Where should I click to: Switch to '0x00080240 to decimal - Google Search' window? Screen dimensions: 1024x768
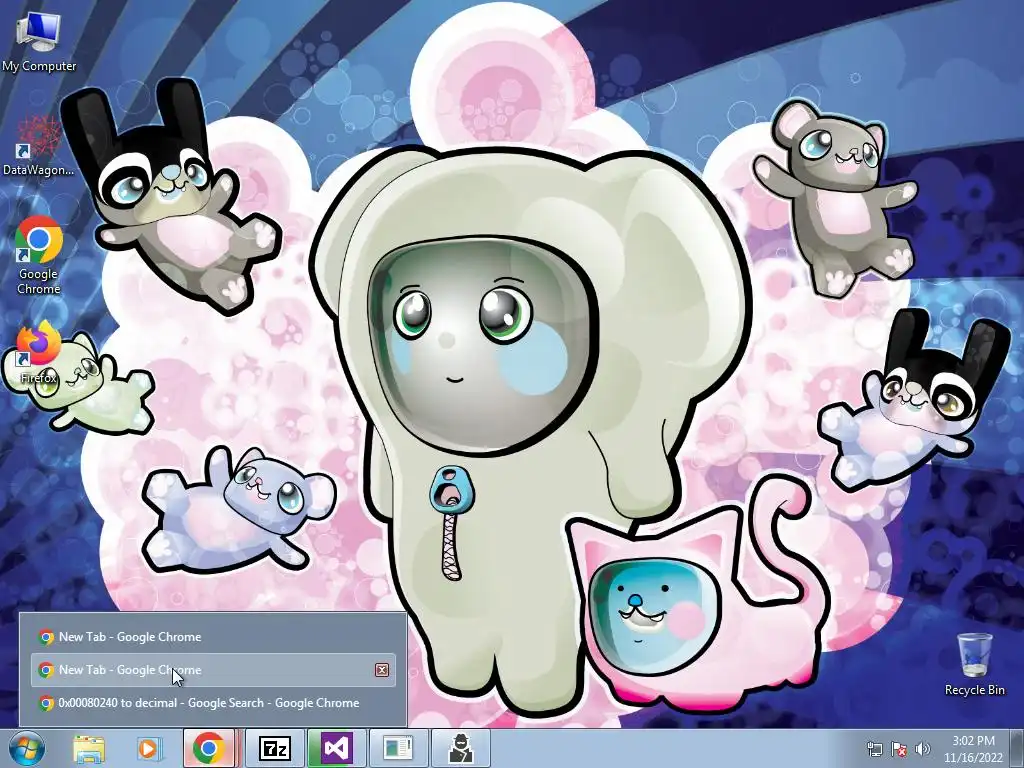213,703
